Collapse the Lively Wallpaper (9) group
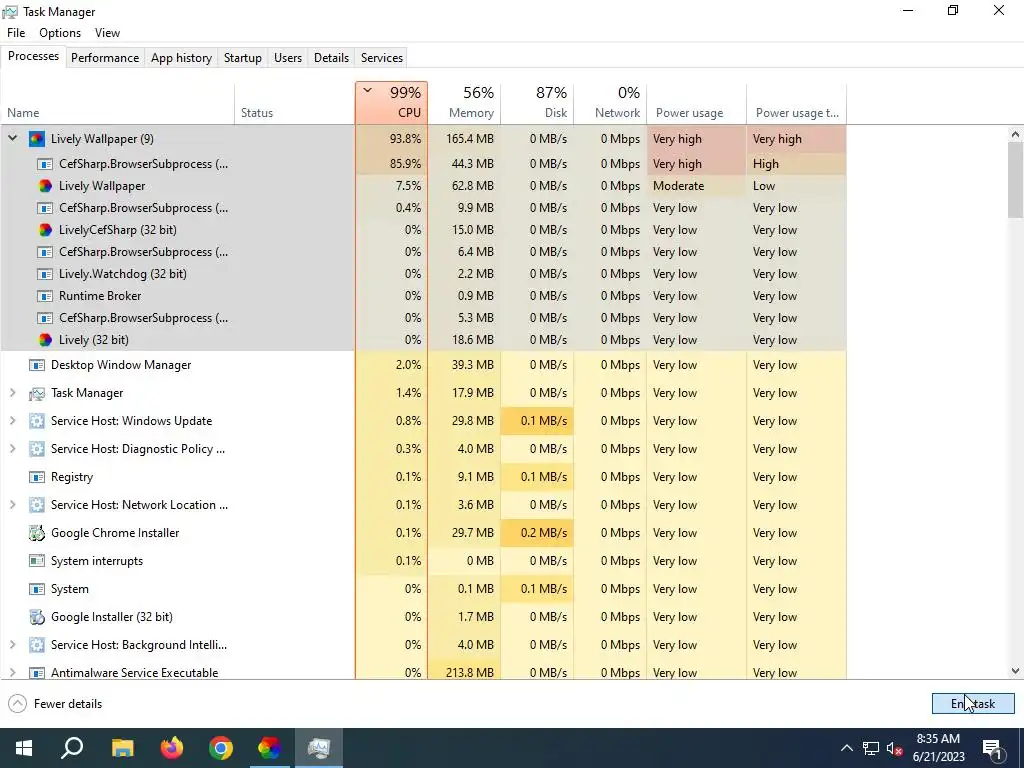 point(12,138)
